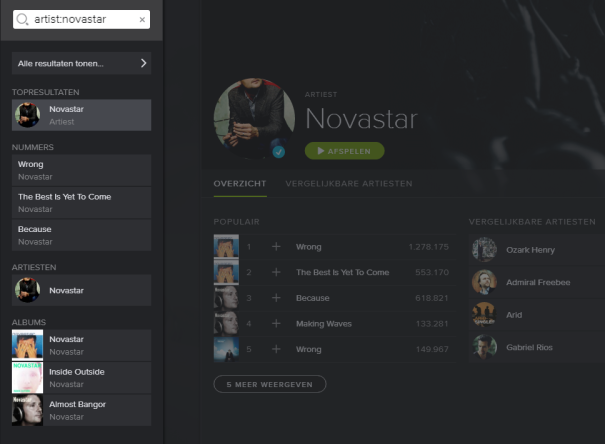Select Novastar Artiest top result

(x=81, y=115)
